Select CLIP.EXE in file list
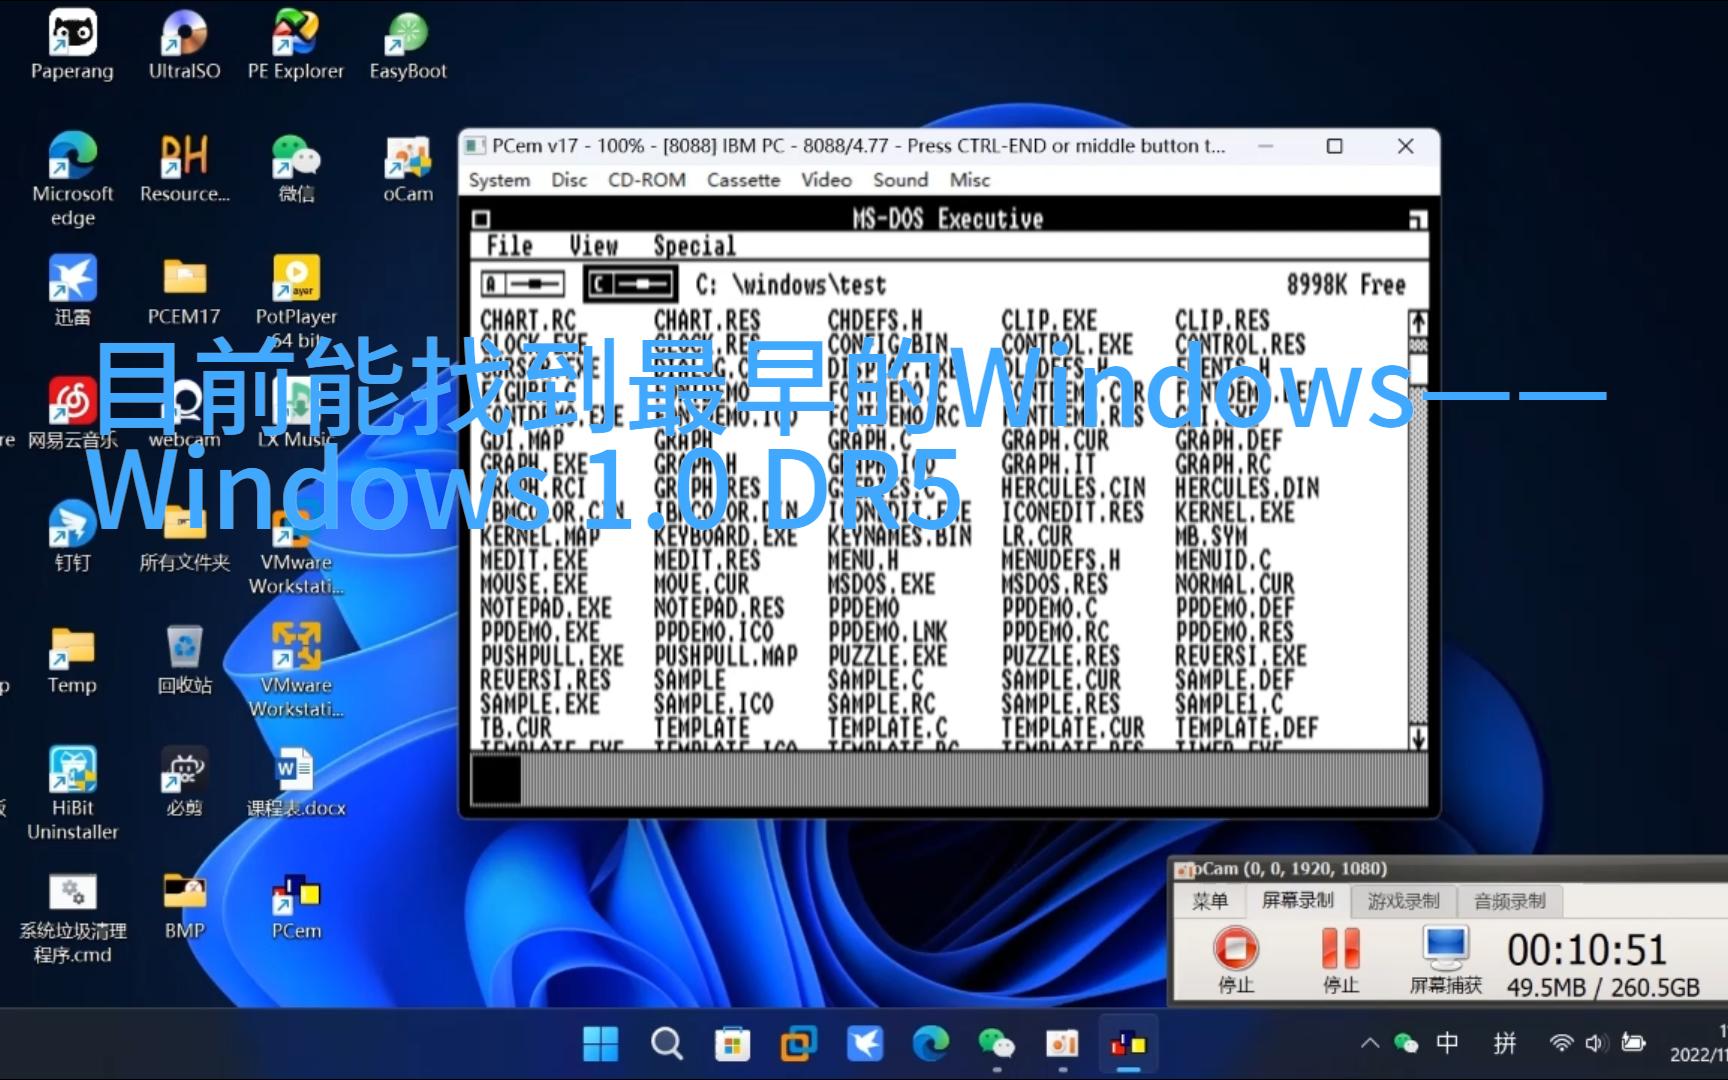The height and width of the screenshot is (1080, 1728). pyautogui.click(x=1049, y=320)
